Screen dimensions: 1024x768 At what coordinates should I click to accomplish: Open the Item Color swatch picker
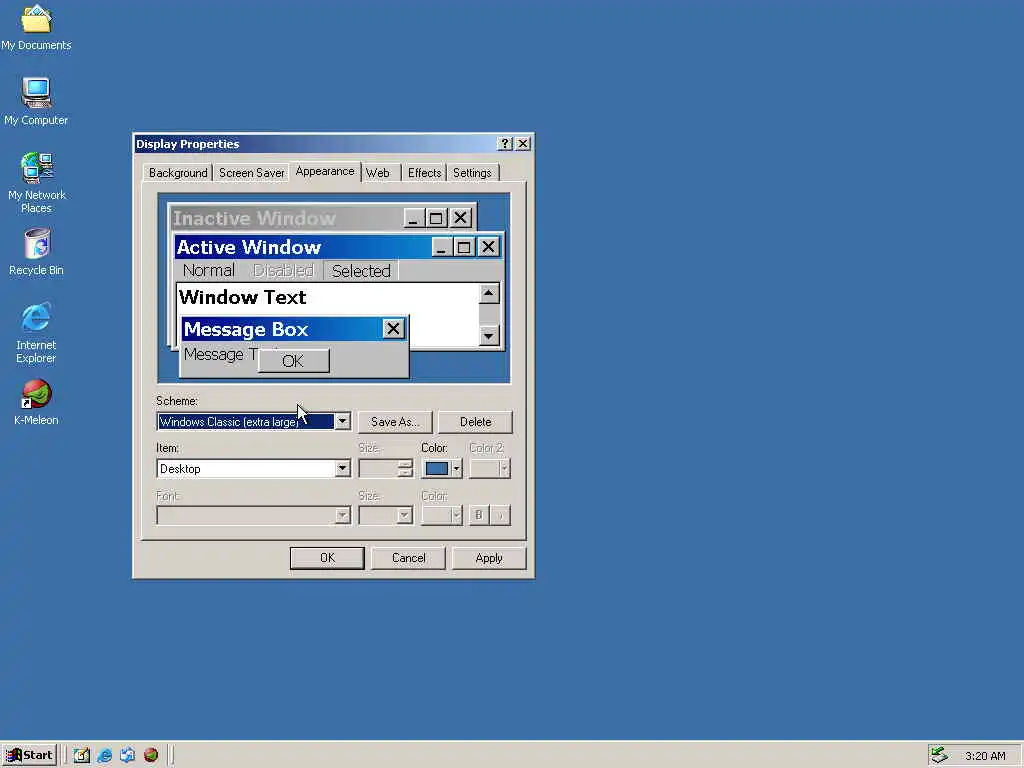point(437,469)
